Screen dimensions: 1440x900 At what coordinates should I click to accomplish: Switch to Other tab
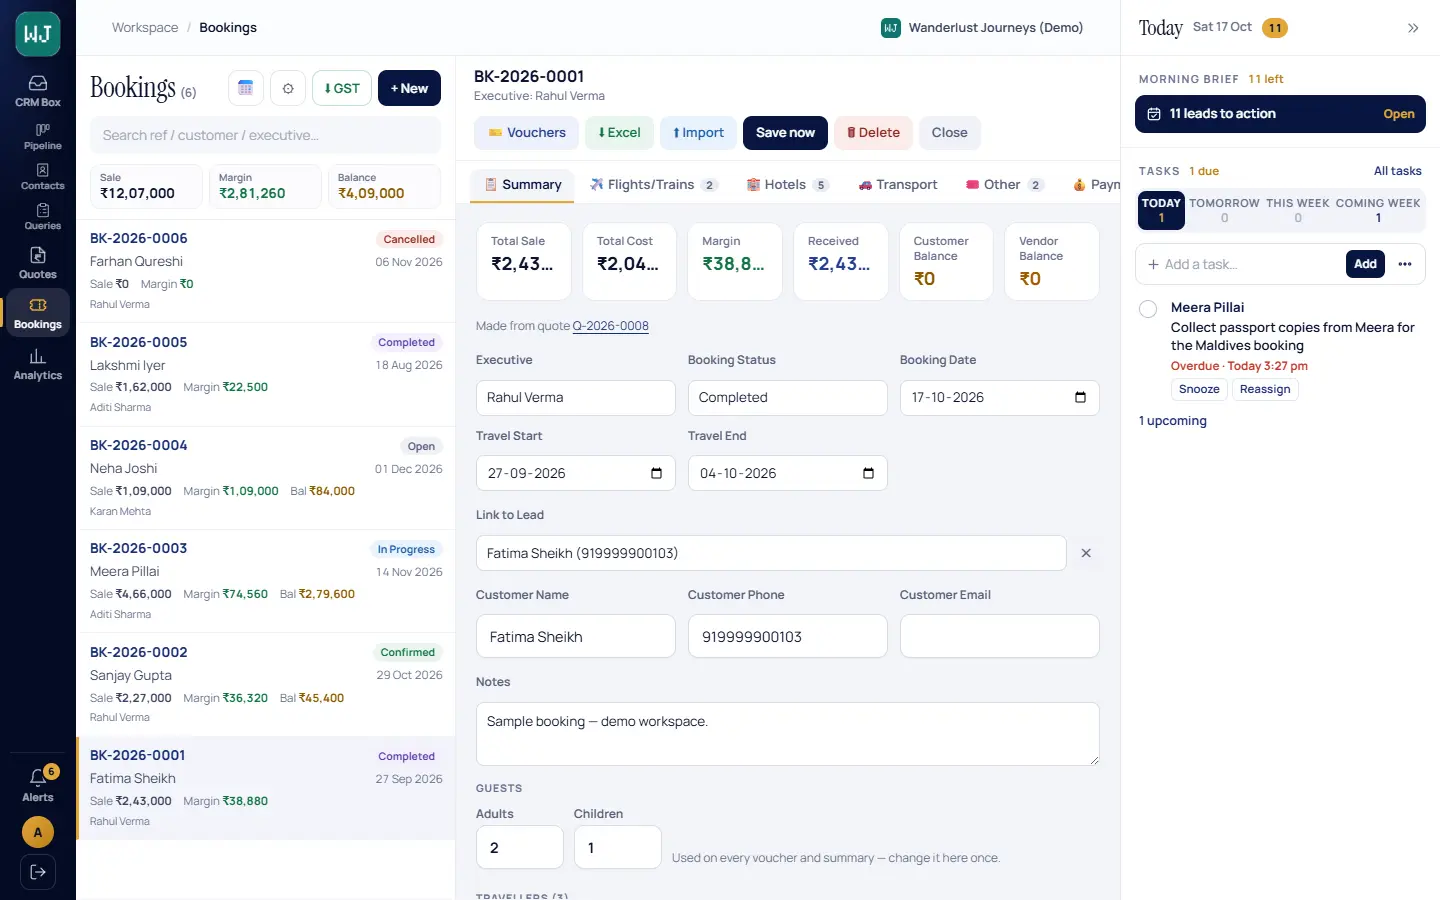[x=1004, y=185]
